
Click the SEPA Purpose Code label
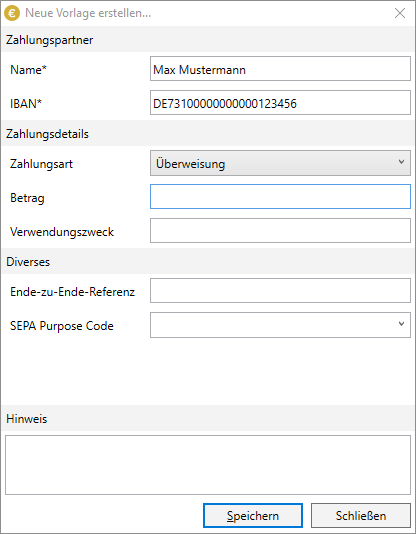coord(62,326)
